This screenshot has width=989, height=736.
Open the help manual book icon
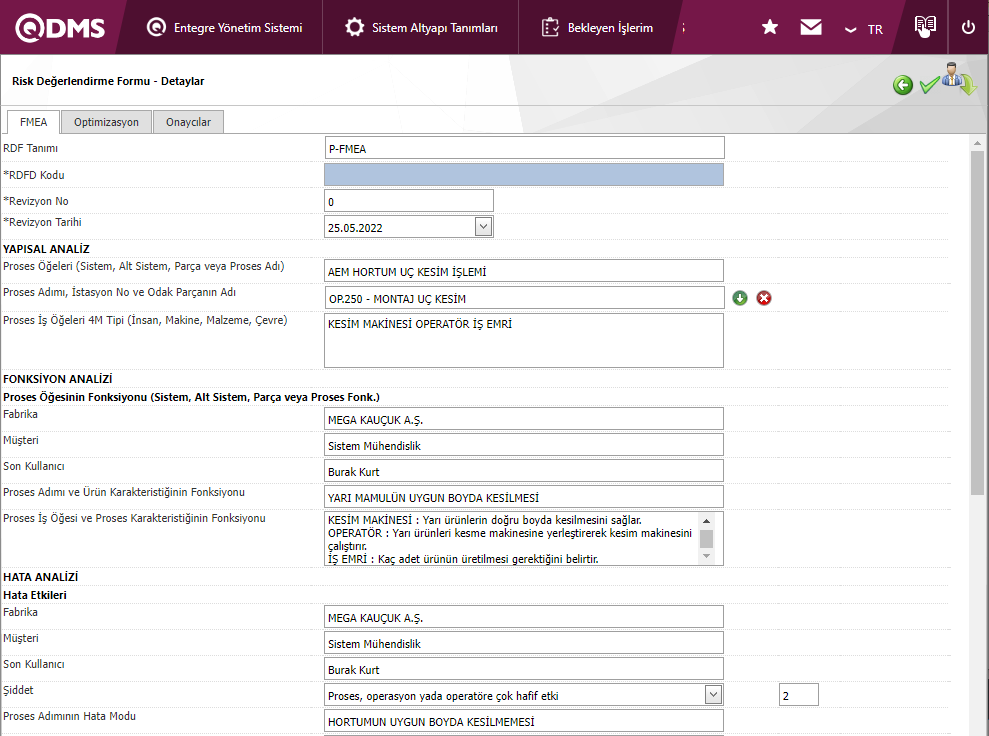click(x=925, y=27)
